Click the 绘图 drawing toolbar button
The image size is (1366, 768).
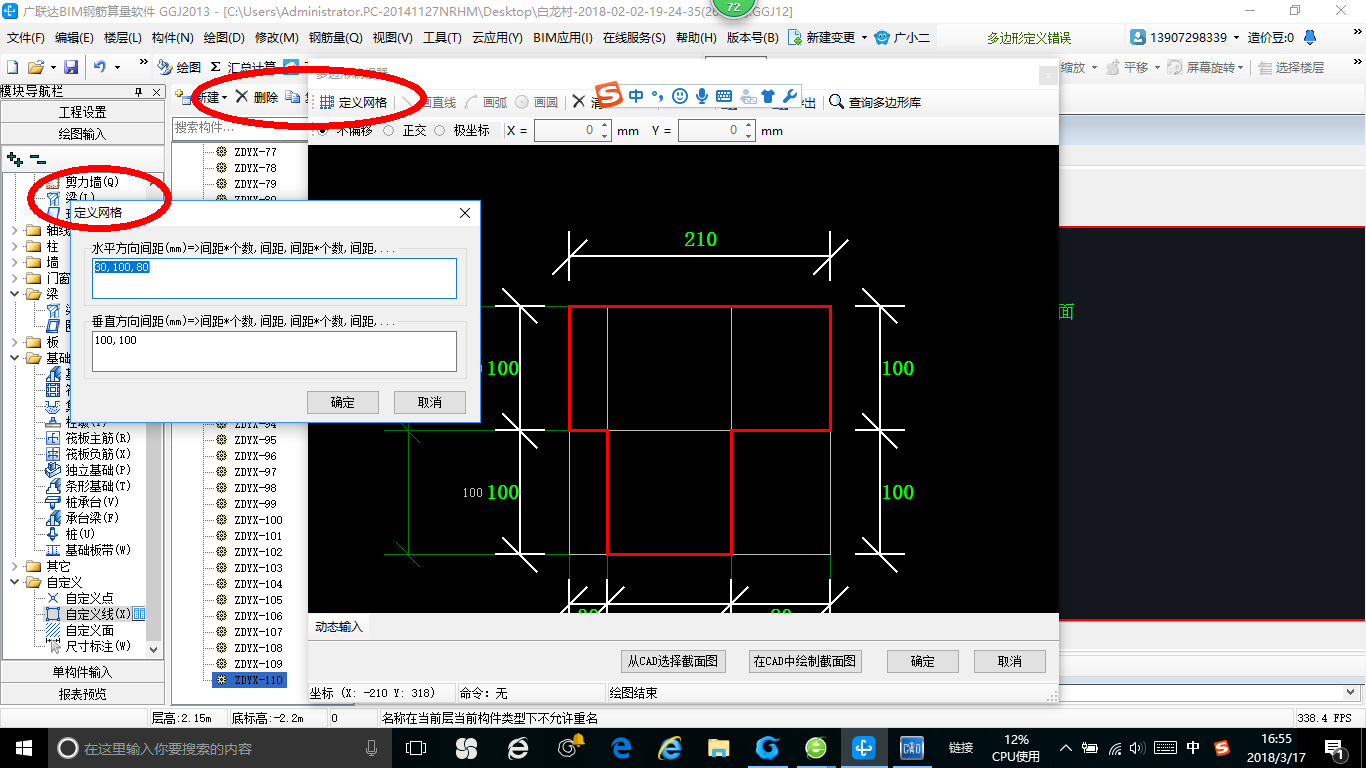click(x=180, y=67)
